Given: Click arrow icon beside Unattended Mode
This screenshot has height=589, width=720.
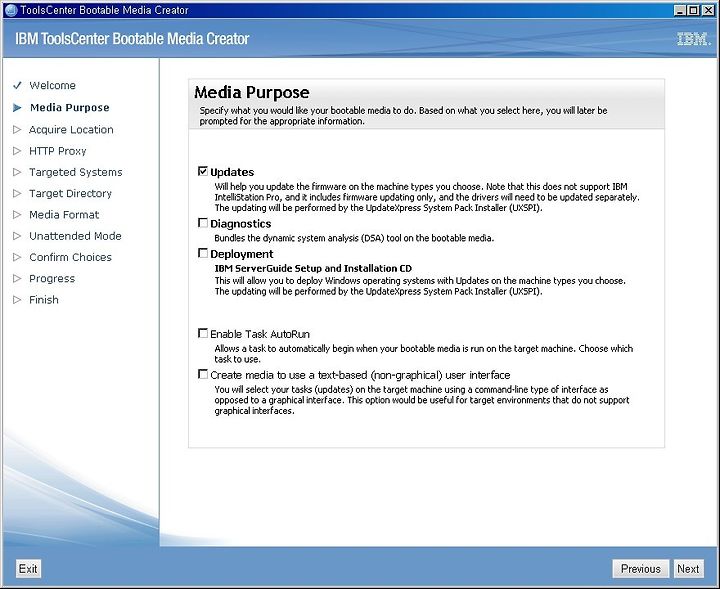Looking at the screenshot, I should click(17, 236).
